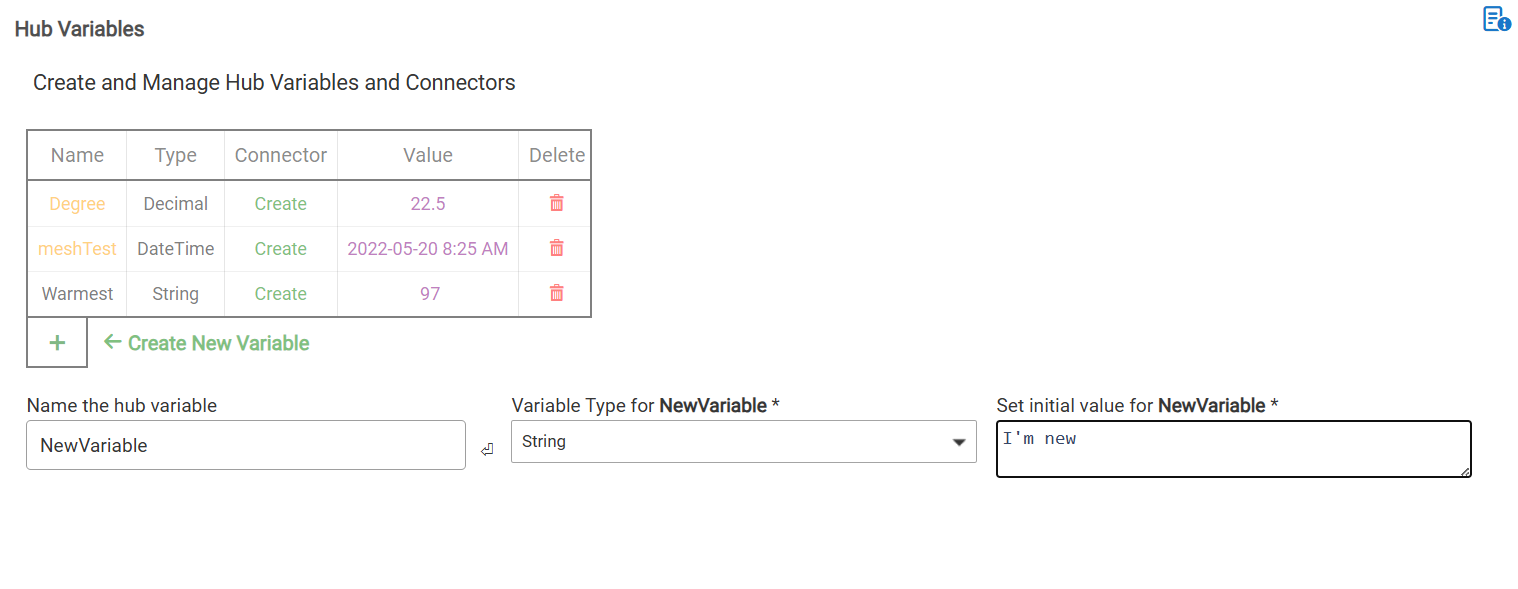Screen dimensions: 1518x589
Task: Create connector for Warmest variable
Action: click(x=280, y=294)
